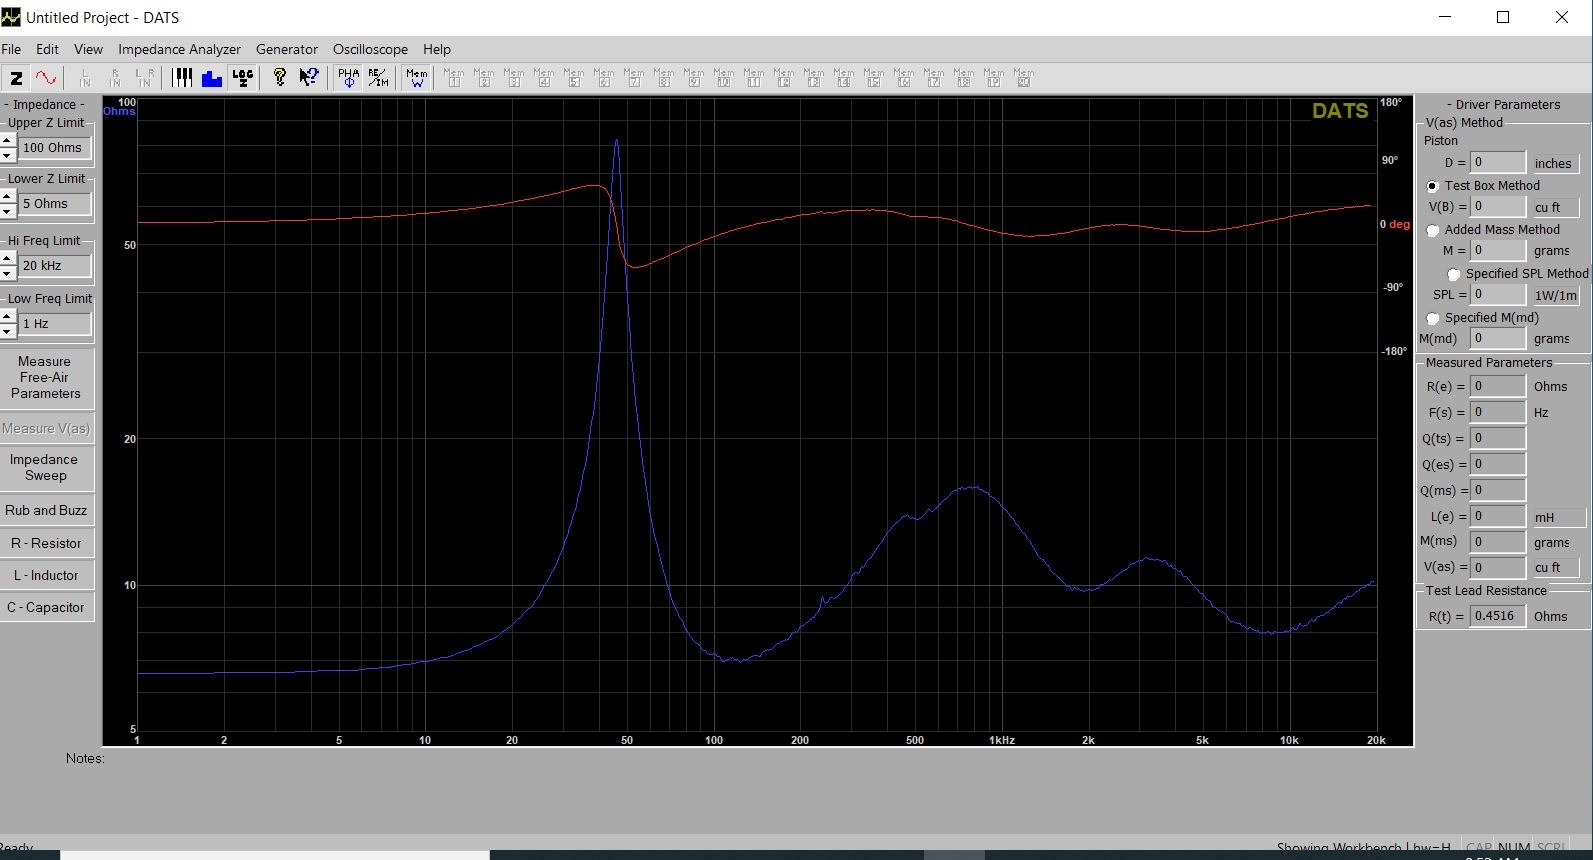Open the Impedance Analyzer menu
The image size is (1593, 860).
pos(179,49)
